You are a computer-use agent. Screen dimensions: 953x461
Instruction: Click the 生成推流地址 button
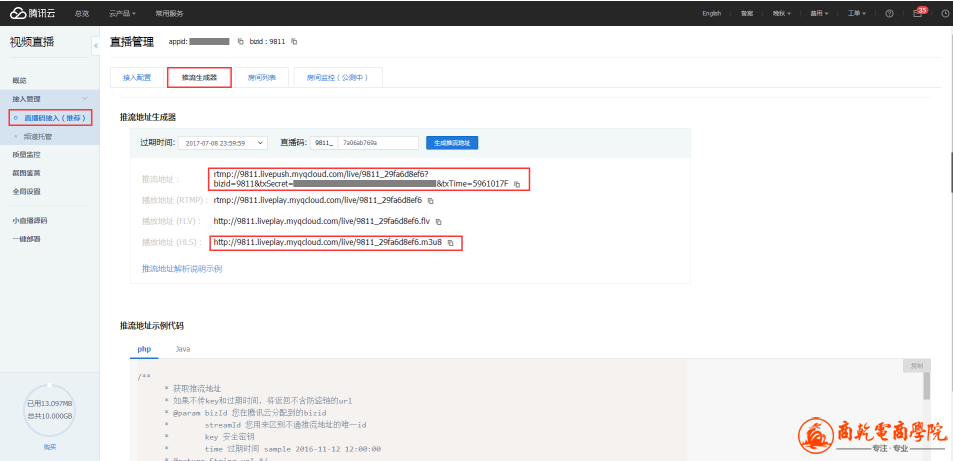point(452,143)
